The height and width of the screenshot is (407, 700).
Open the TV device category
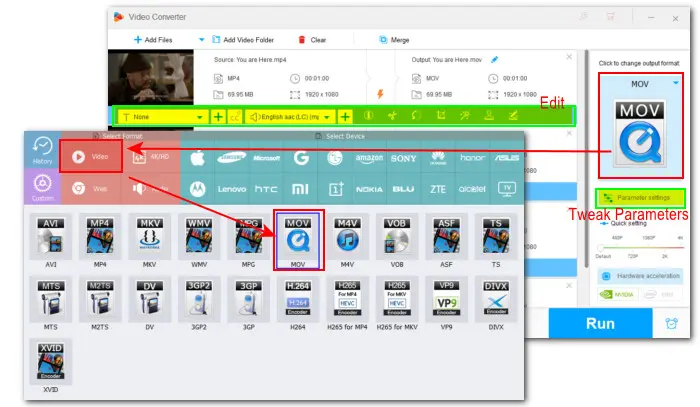coord(507,189)
